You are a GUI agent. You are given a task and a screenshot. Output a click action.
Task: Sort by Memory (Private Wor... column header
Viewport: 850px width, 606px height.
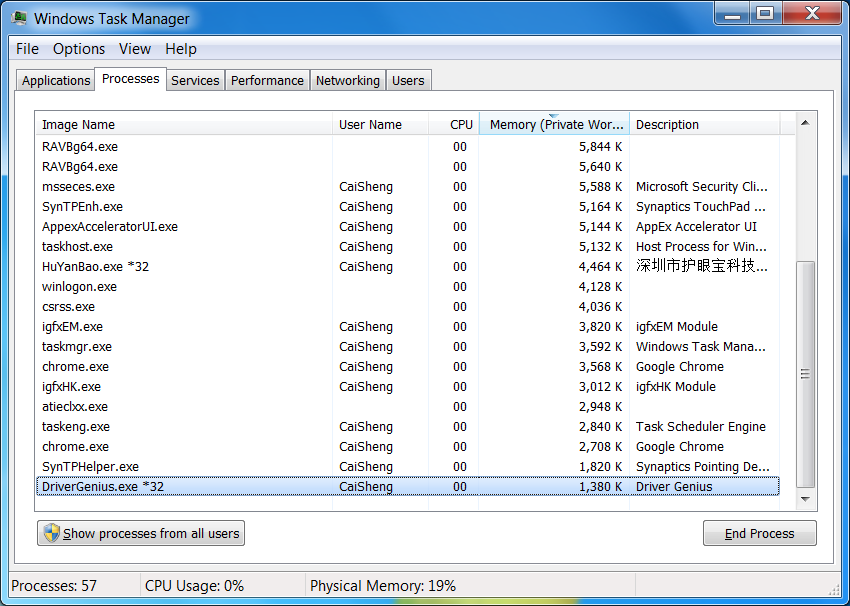554,124
